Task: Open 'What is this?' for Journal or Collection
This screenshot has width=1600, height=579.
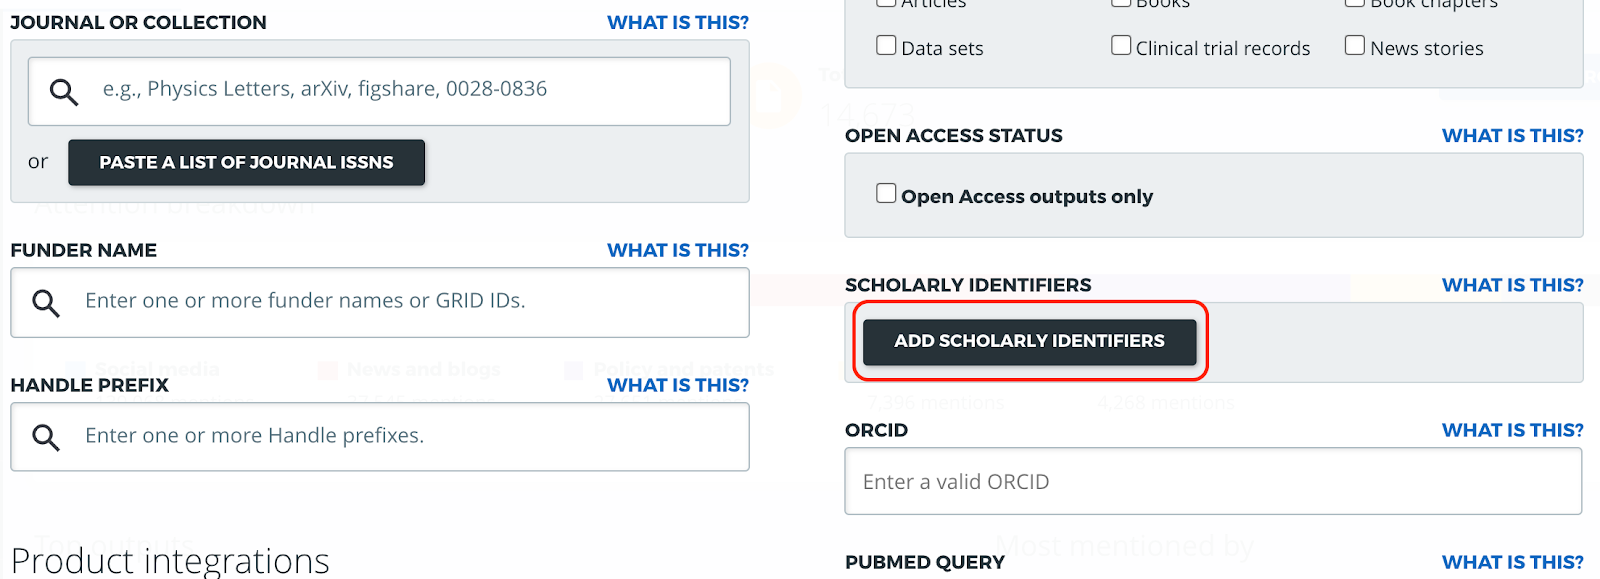Action: click(677, 22)
